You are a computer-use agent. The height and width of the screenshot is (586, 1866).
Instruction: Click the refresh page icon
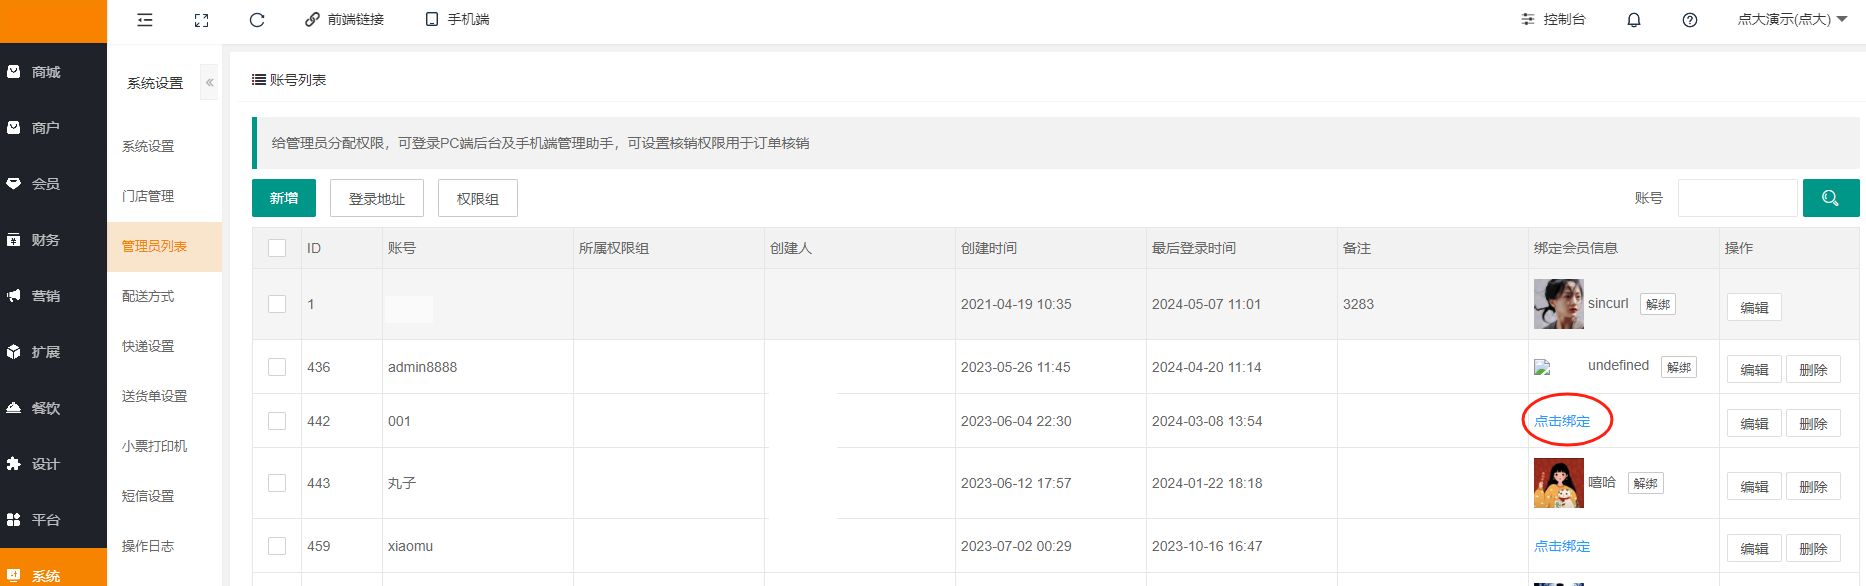[x=257, y=20]
